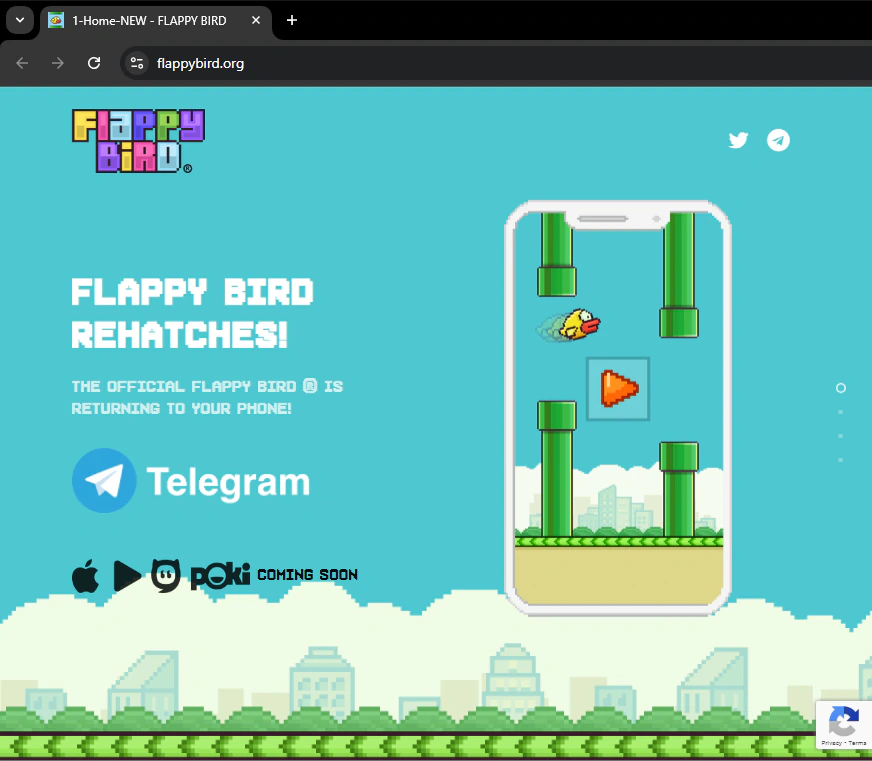Close the FLAPPY BIRD tab
The image size is (872, 761).
pyautogui.click(x=256, y=21)
